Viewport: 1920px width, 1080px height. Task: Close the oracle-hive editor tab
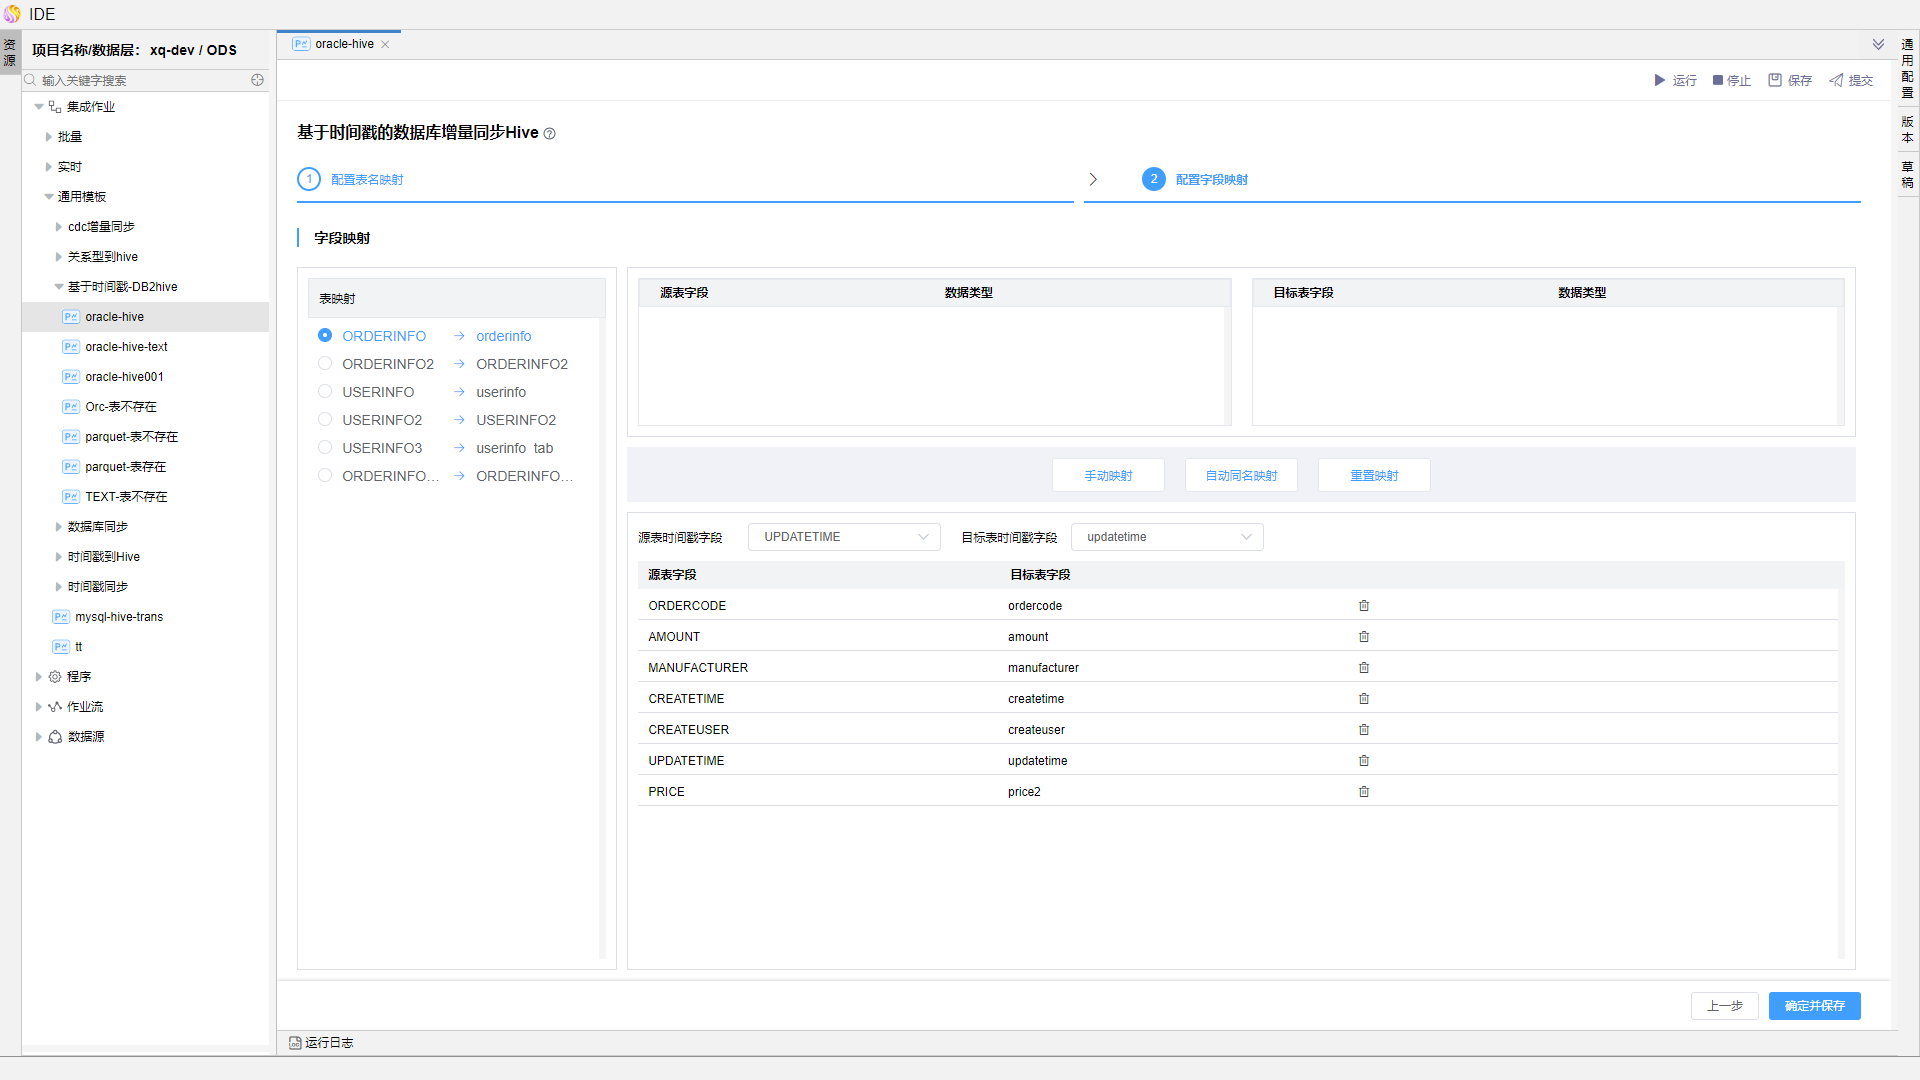pos(385,44)
